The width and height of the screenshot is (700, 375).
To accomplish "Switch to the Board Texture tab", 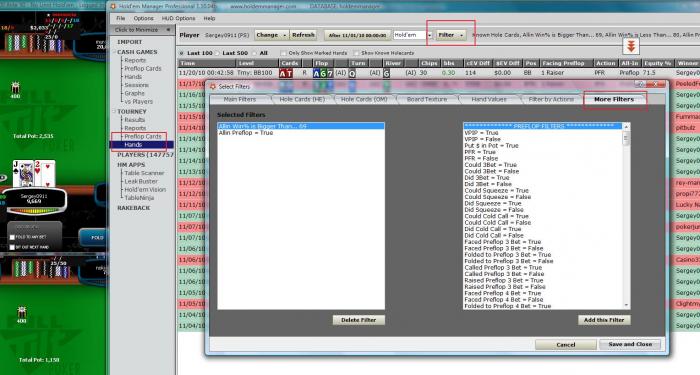I will 427,99.
